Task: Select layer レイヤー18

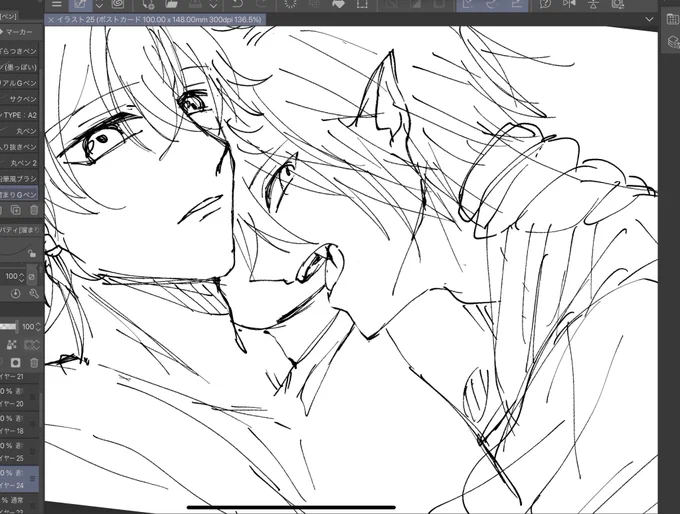Action: pos(19,425)
